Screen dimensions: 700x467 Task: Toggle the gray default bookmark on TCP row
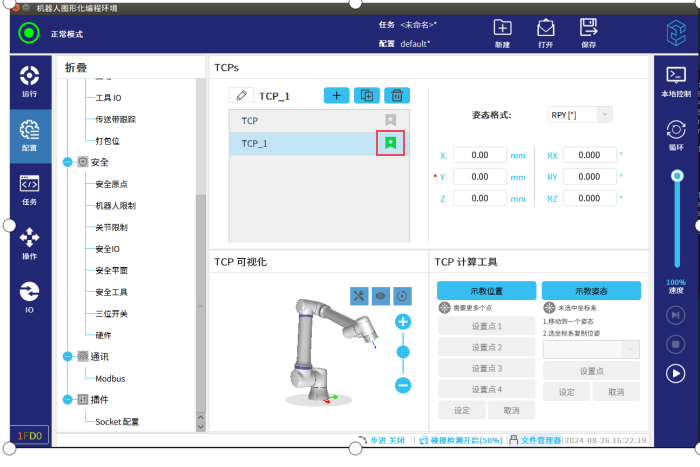391,120
